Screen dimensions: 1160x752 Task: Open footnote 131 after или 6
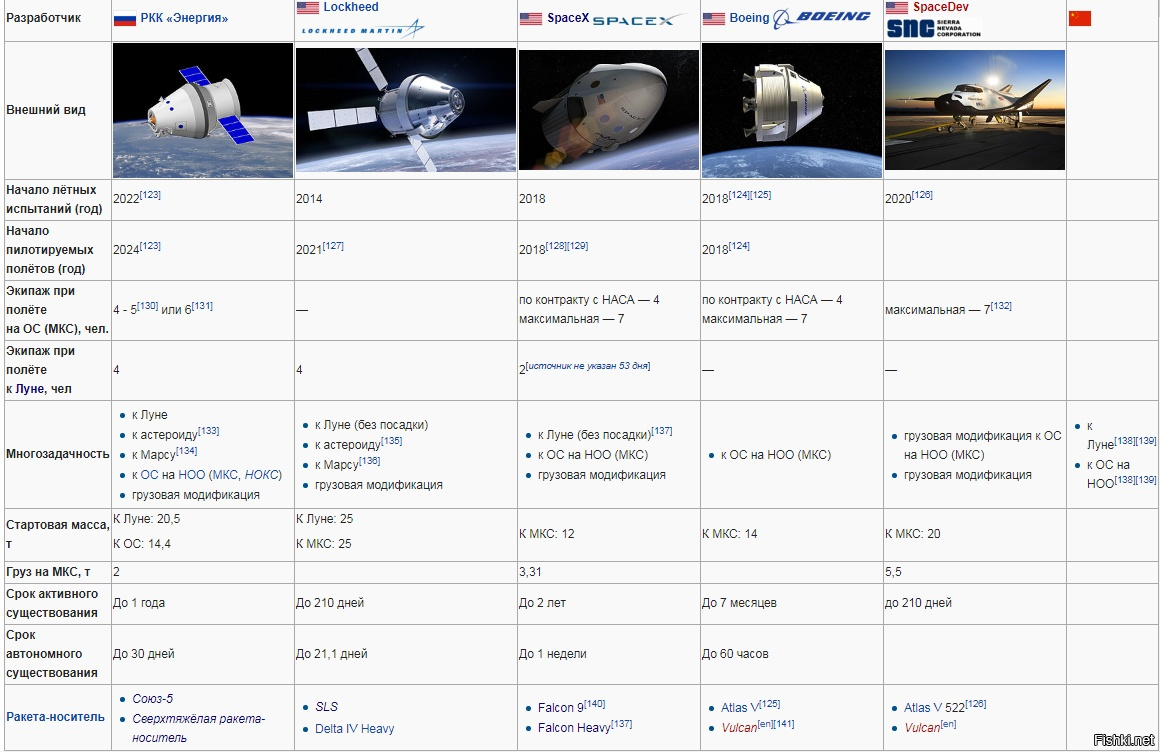(202, 306)
